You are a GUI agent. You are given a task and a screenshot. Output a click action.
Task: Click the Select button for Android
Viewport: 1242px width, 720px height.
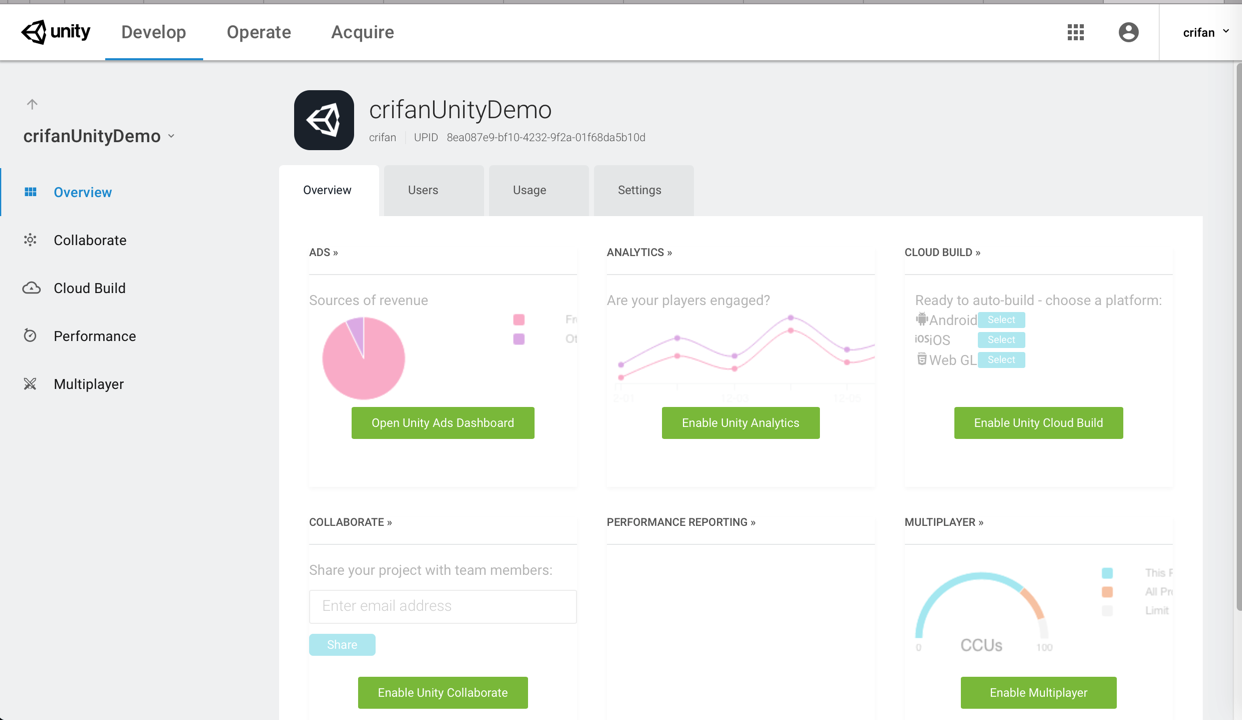[1001, 320]
